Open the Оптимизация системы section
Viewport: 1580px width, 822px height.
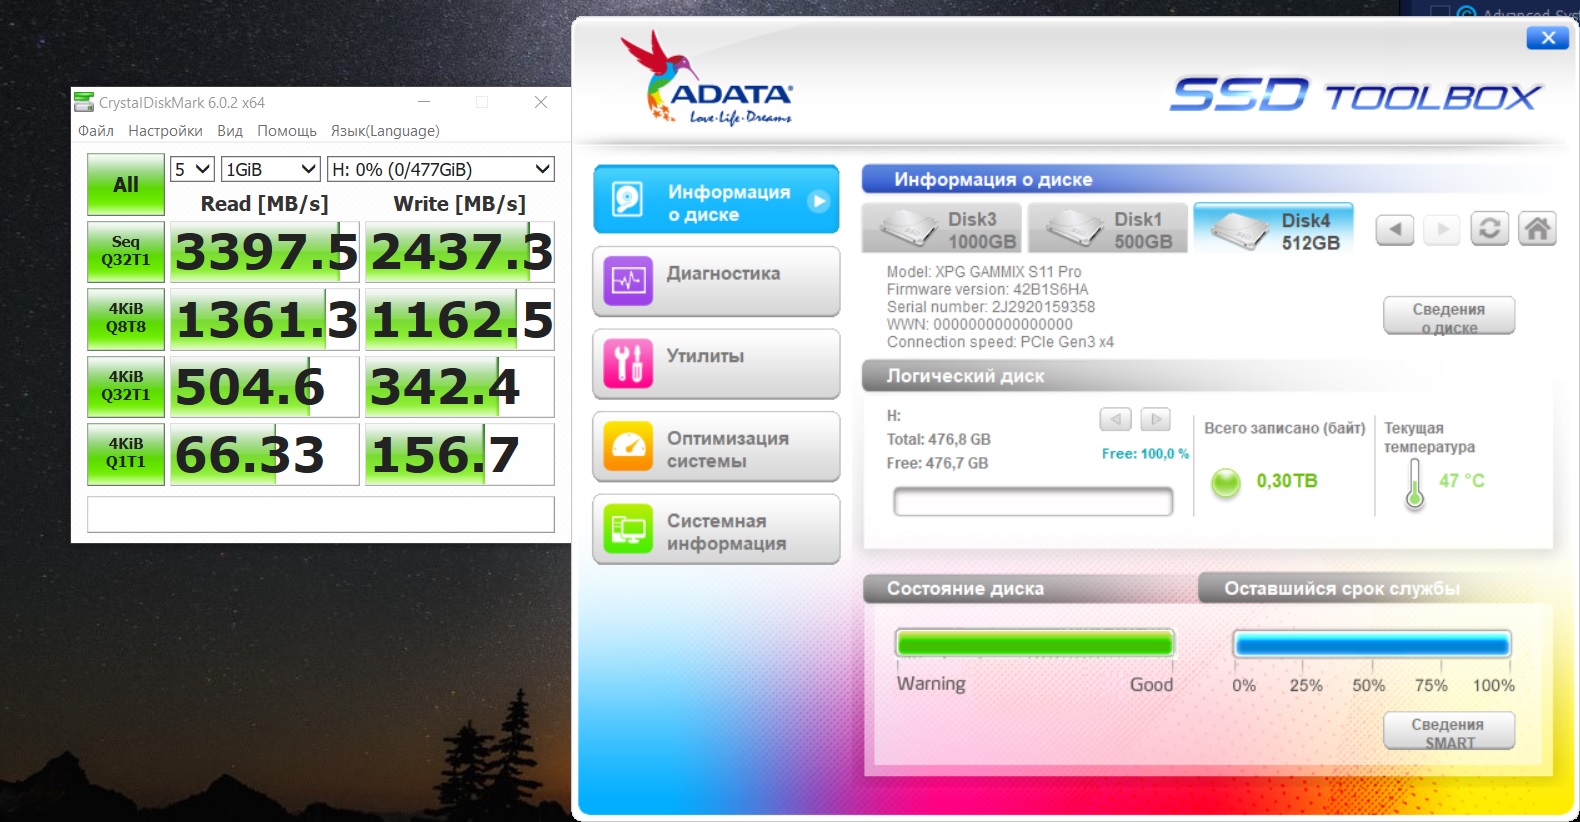coord(716,446)
